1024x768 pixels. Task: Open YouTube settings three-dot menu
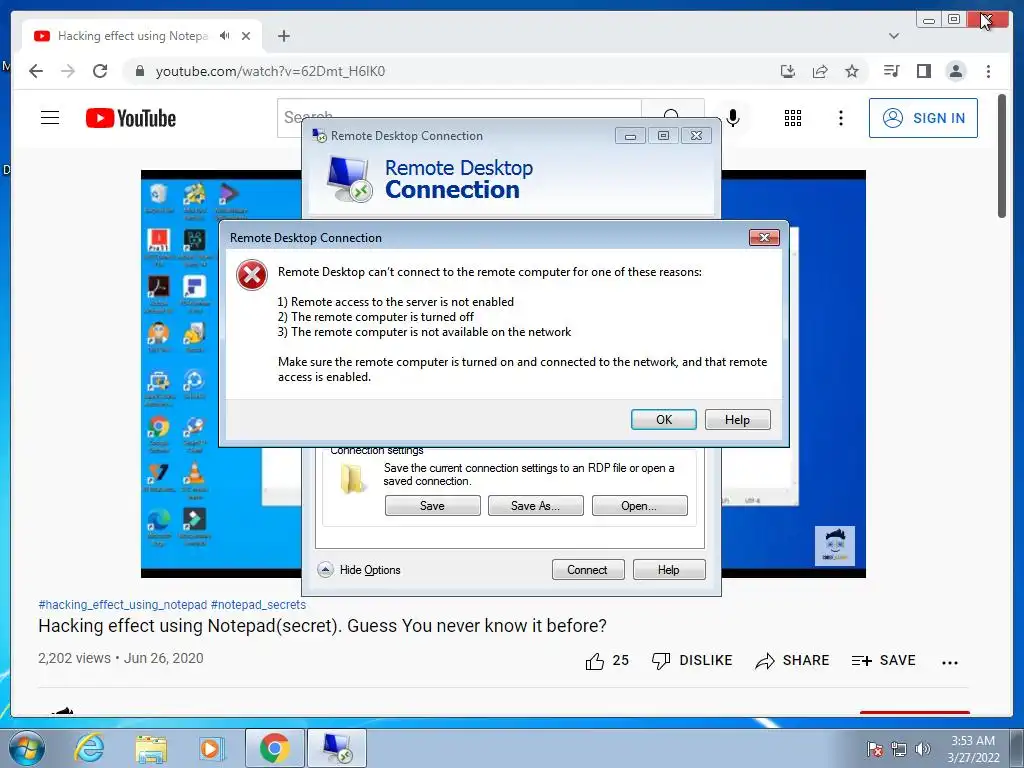[x=840, y=118]
